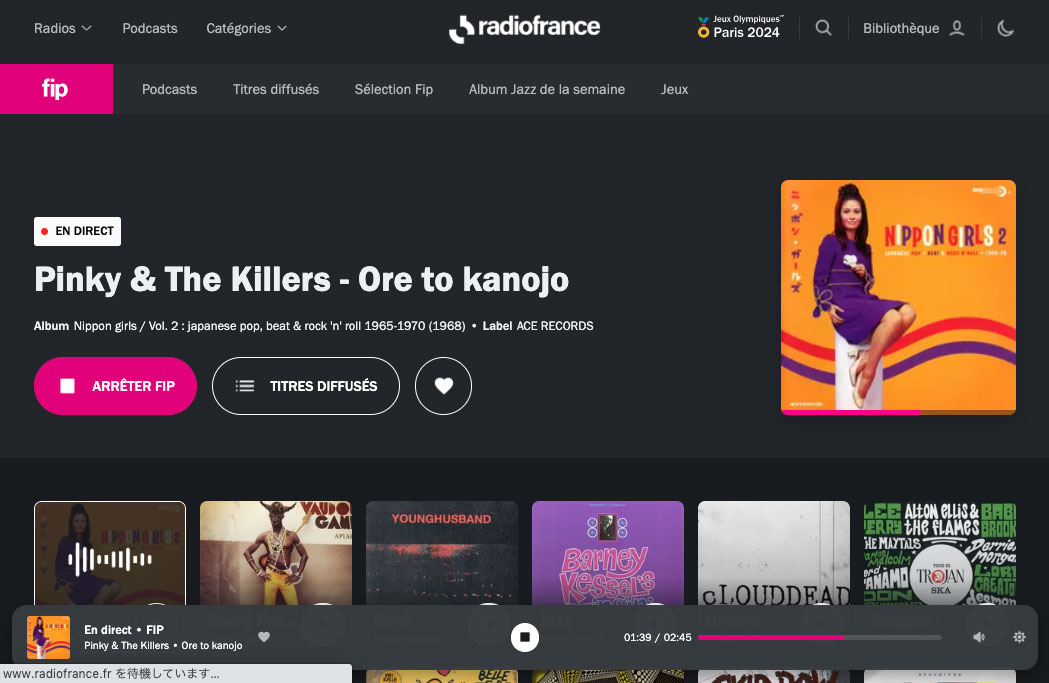This screenshot has height=683, width=1049.
Task: Seek on the player progress bar
Action: click(820, 638)
